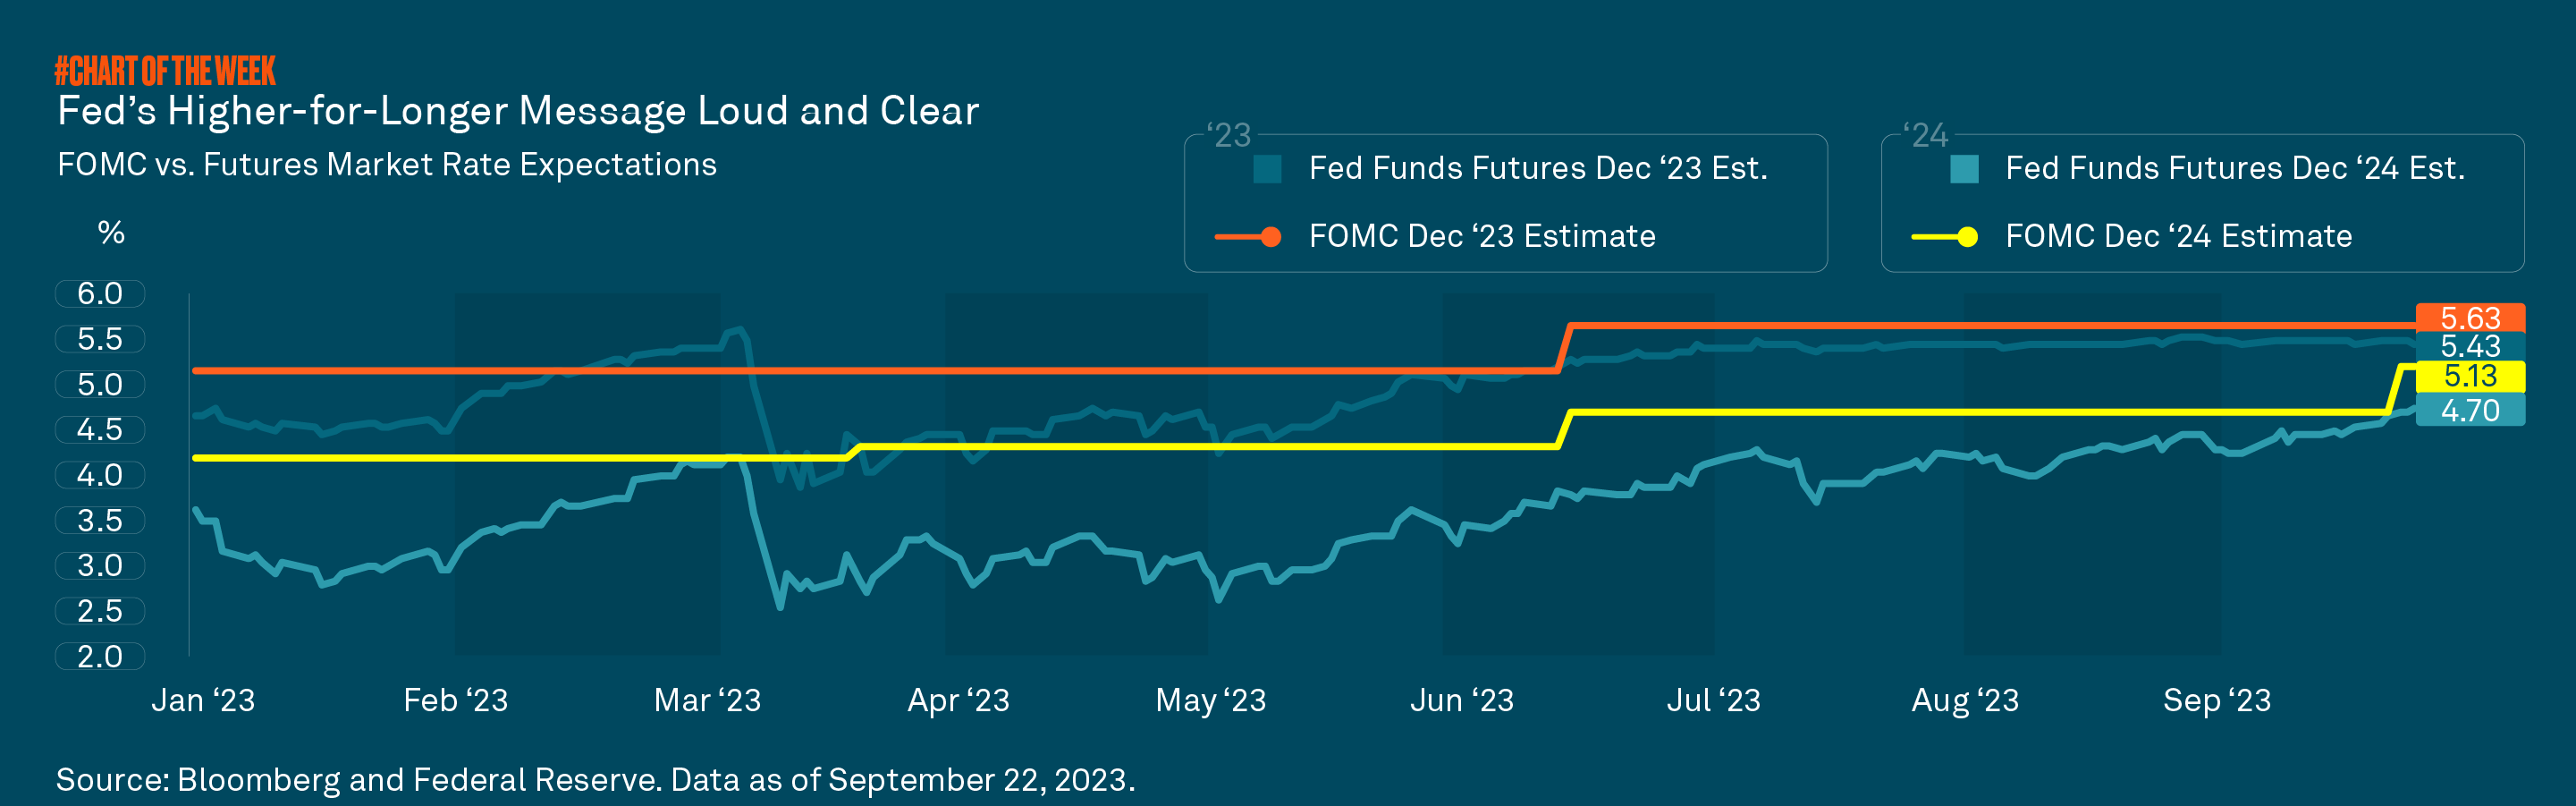Viewport: 2576px width, 806px height.
Task: Select the 4.70 end-of-line value label
Action: [2470, 410]
